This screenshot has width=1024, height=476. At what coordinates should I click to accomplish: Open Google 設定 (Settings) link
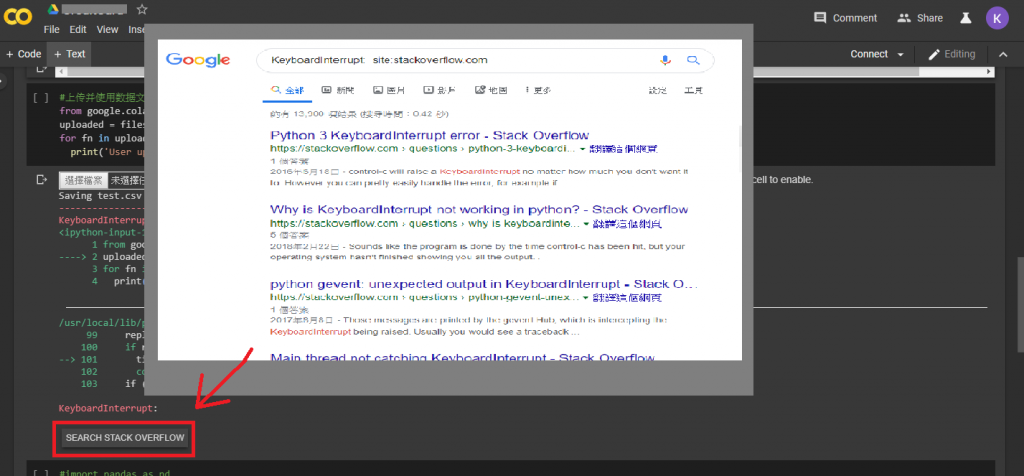[658, 91]
